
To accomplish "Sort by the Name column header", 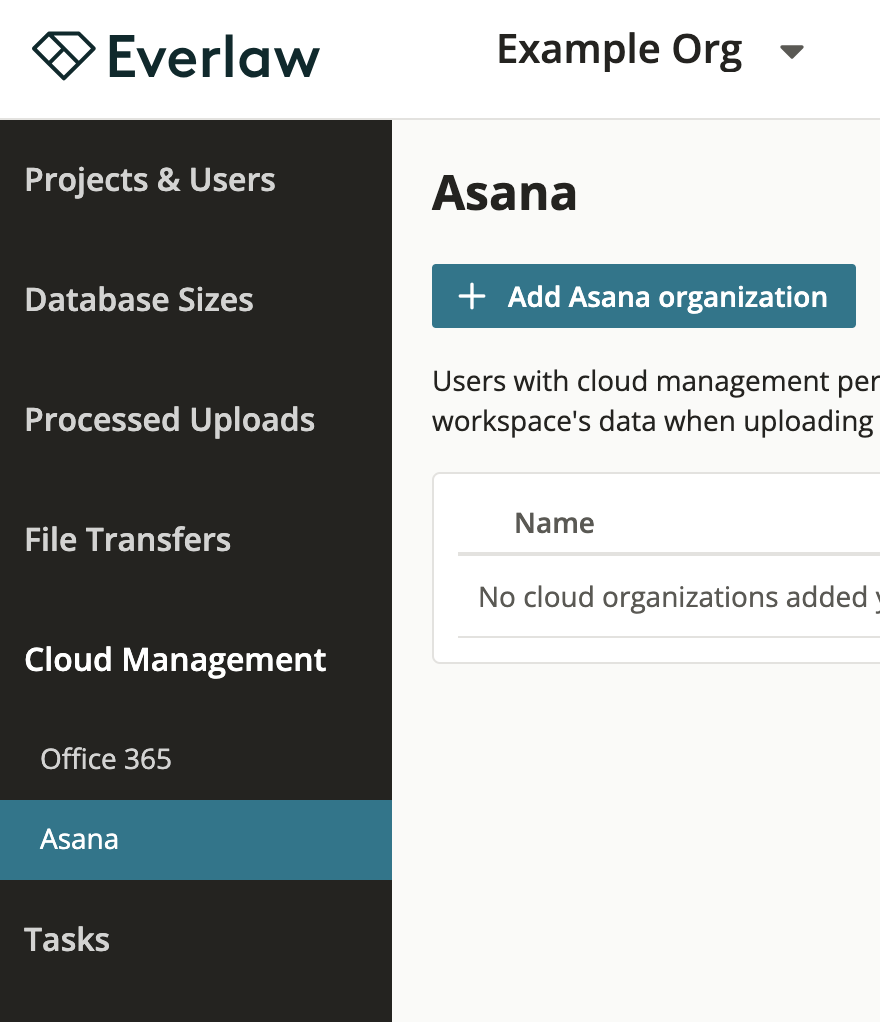I will (554, 523).
